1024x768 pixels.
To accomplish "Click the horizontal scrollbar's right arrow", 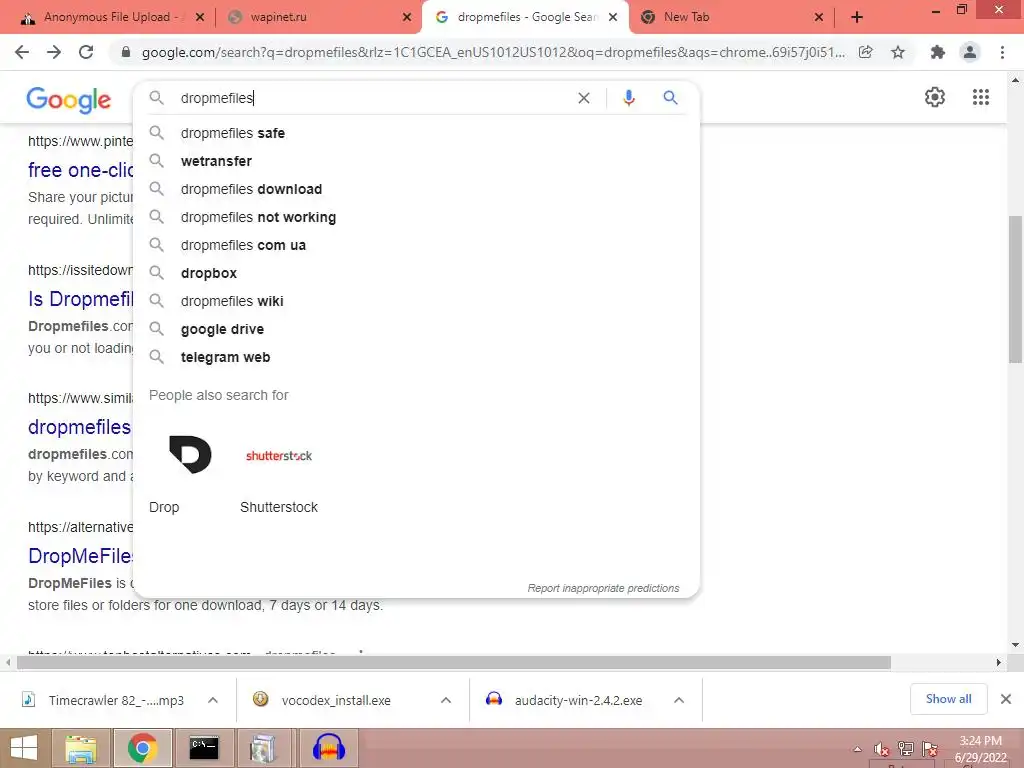I will click(998, 662).
